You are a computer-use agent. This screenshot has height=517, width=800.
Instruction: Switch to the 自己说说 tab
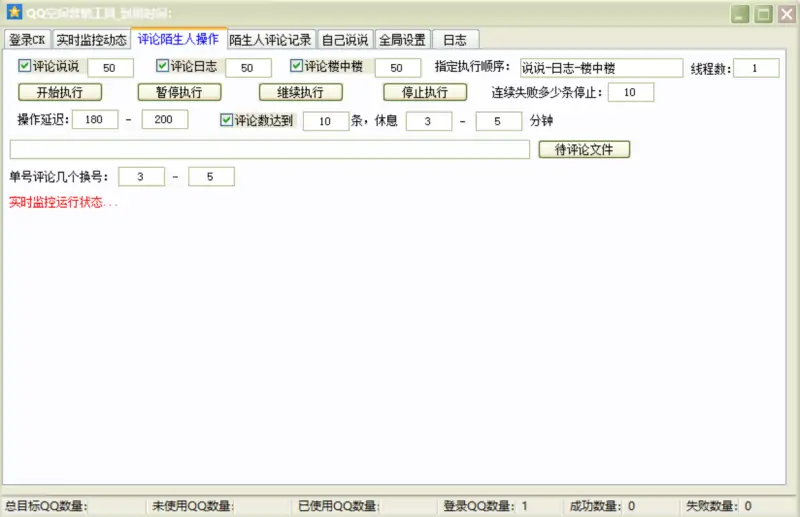tap(345, 40)
